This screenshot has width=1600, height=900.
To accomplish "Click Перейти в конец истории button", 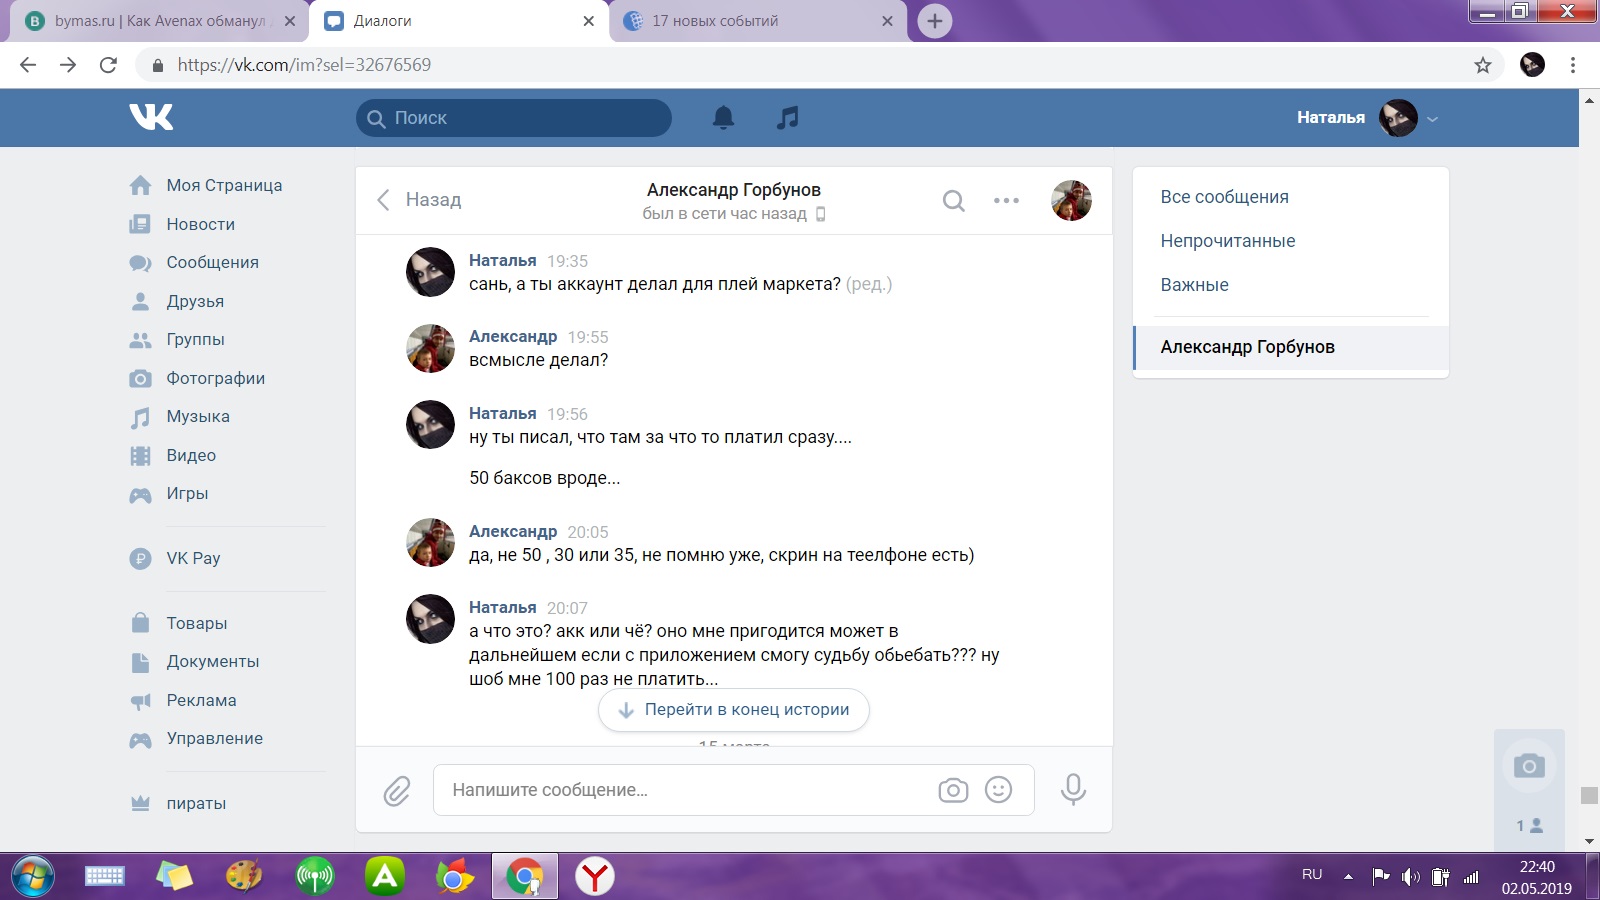I will tap(734, 710).
